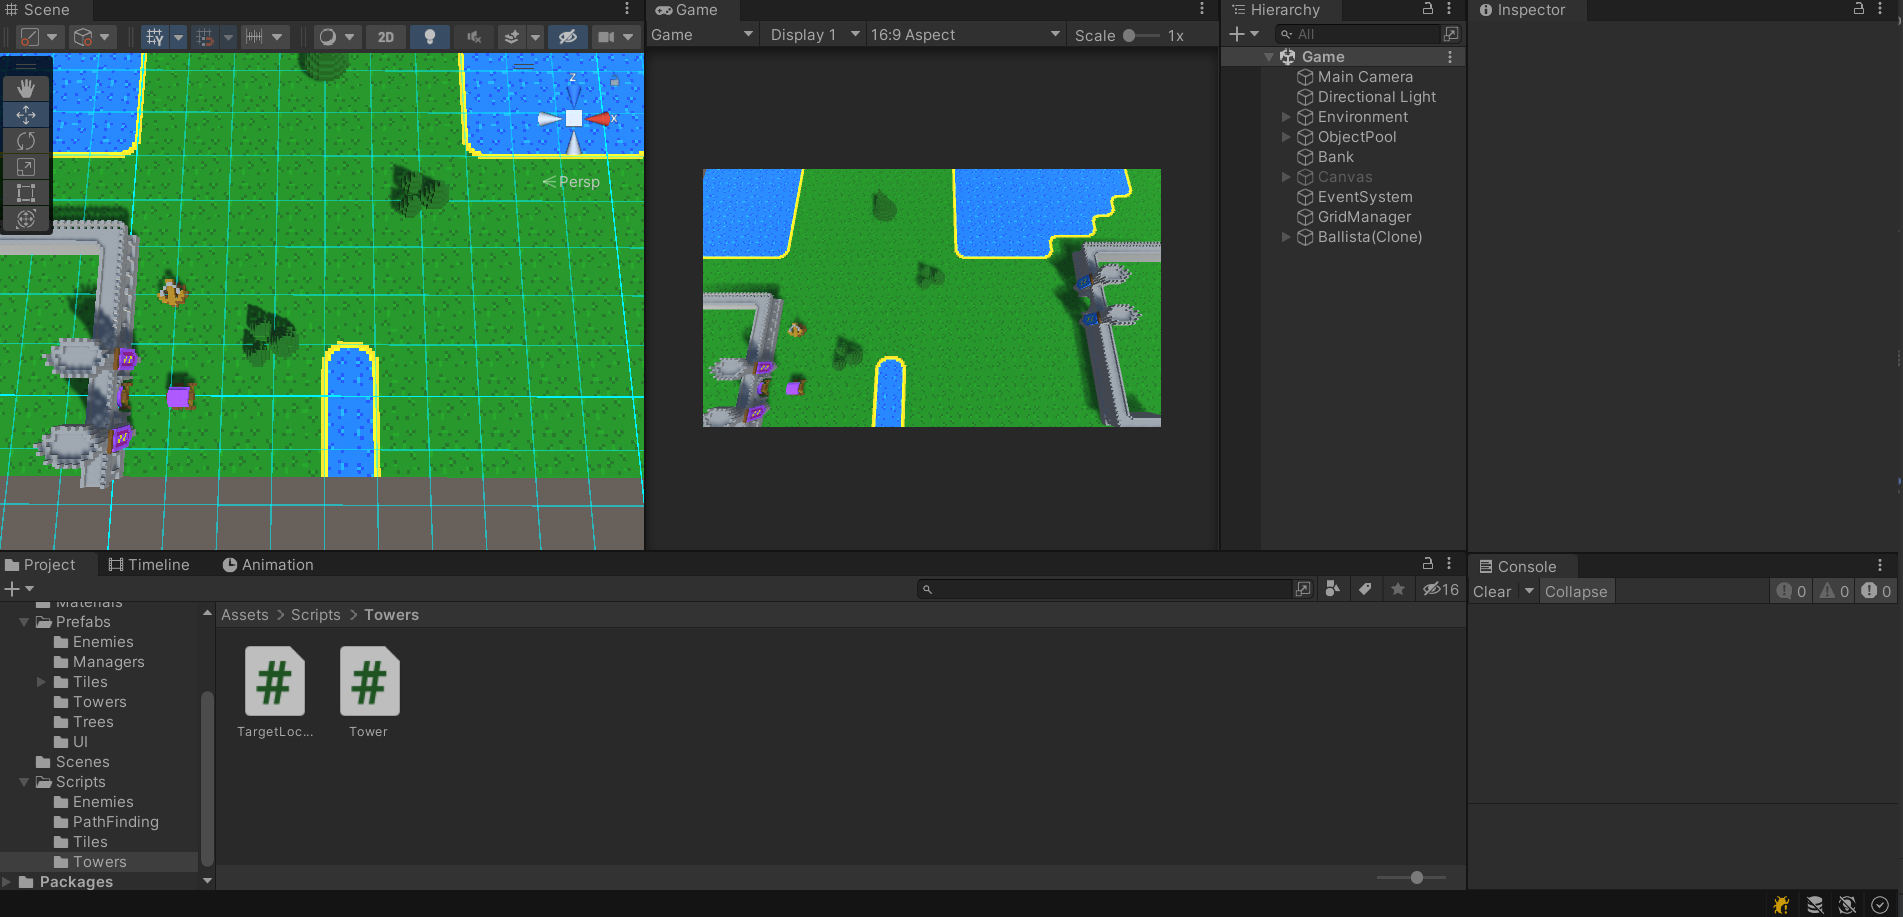
Task: Click the search by type icon in Project
Action: click(1332, 589)
